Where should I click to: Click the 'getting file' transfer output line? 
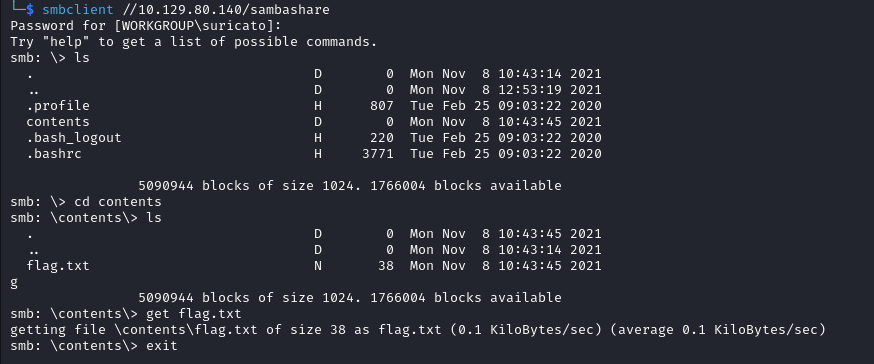pos(417,330)
